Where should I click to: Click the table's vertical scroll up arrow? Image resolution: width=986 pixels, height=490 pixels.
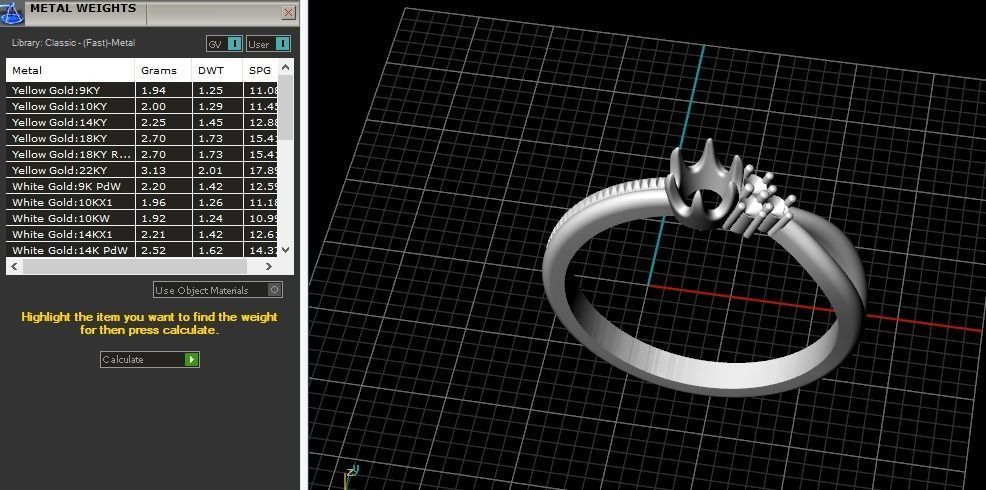click(x=285, y=66)
